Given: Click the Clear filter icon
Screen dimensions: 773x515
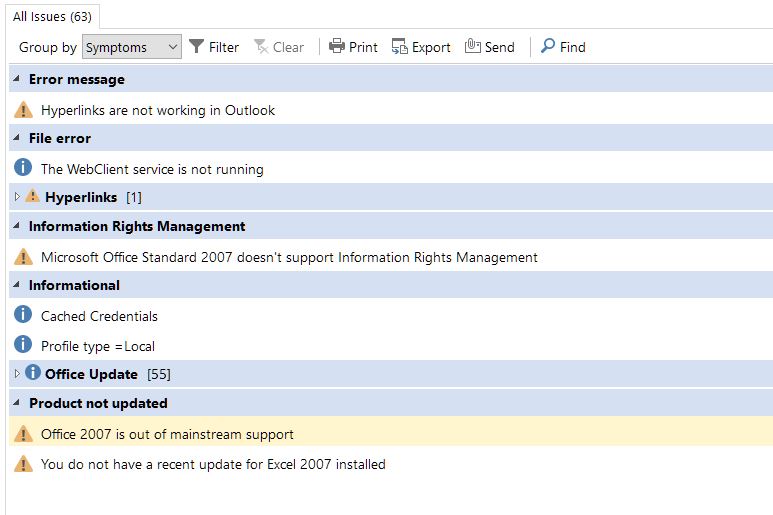Looking at the screenshot, I should point(261,46).
